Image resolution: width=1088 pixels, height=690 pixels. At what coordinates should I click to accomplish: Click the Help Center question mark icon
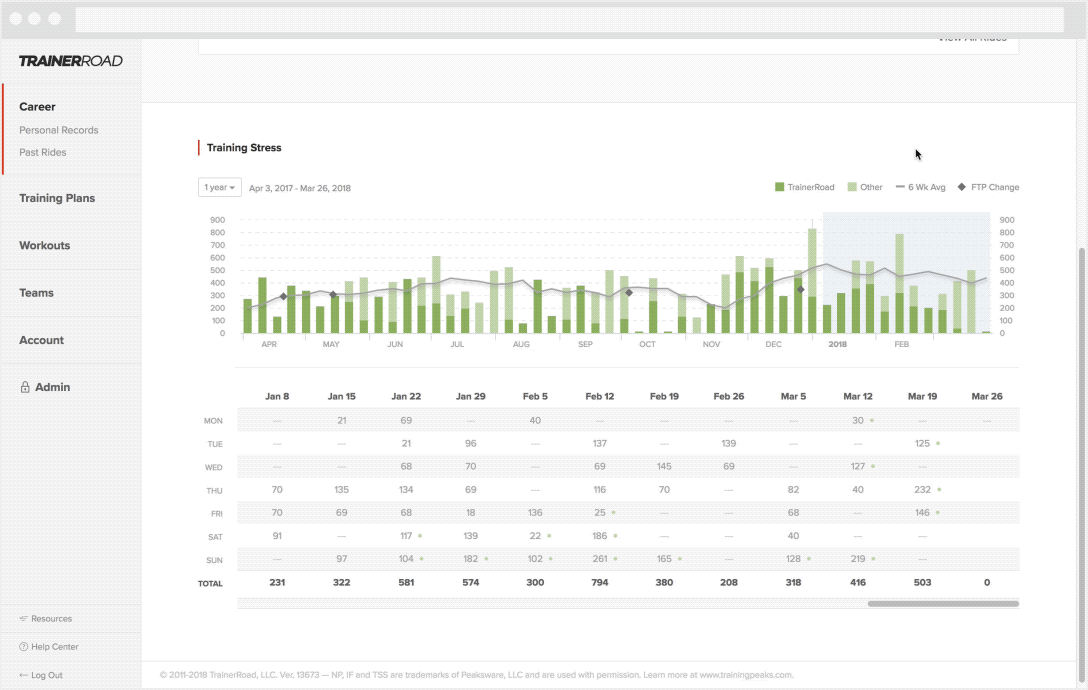(24, 647)
